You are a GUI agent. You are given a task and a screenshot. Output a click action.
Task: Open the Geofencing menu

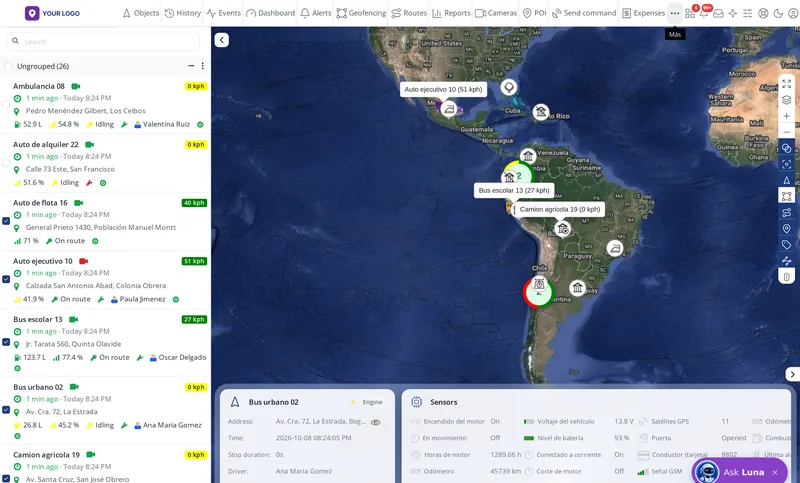pyautogui.click(x=361, y=13)
